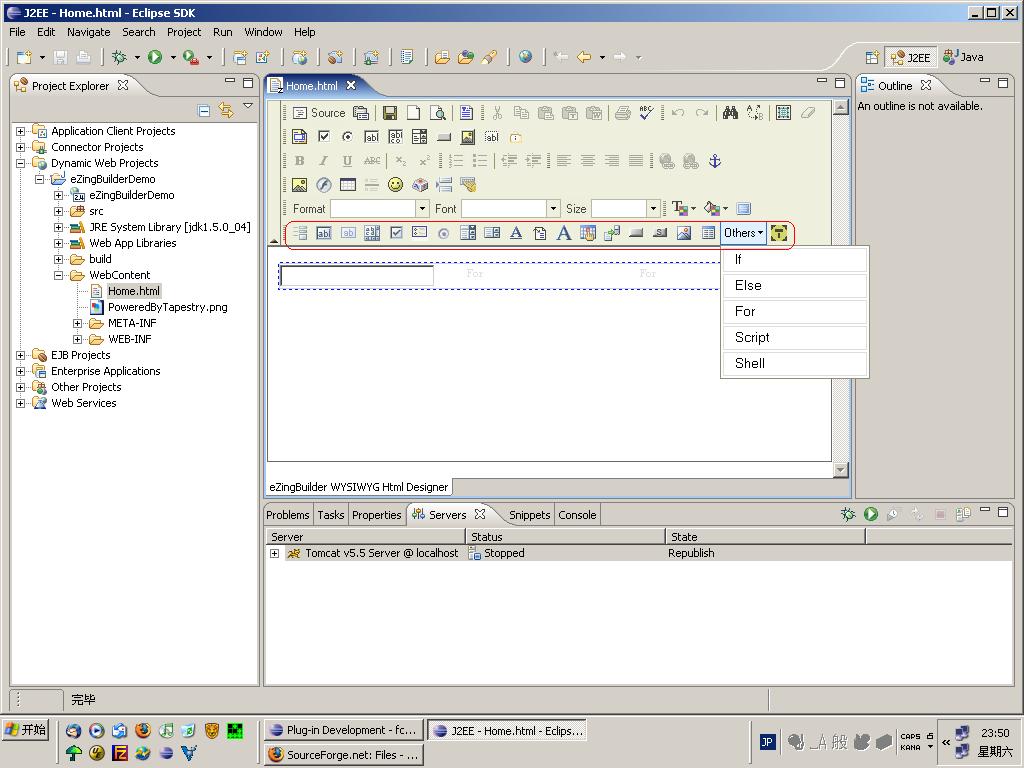Click the Save floppy disk icon in editor toolbar
This screenshot has width=1024, height=768.
click(390, 113)
